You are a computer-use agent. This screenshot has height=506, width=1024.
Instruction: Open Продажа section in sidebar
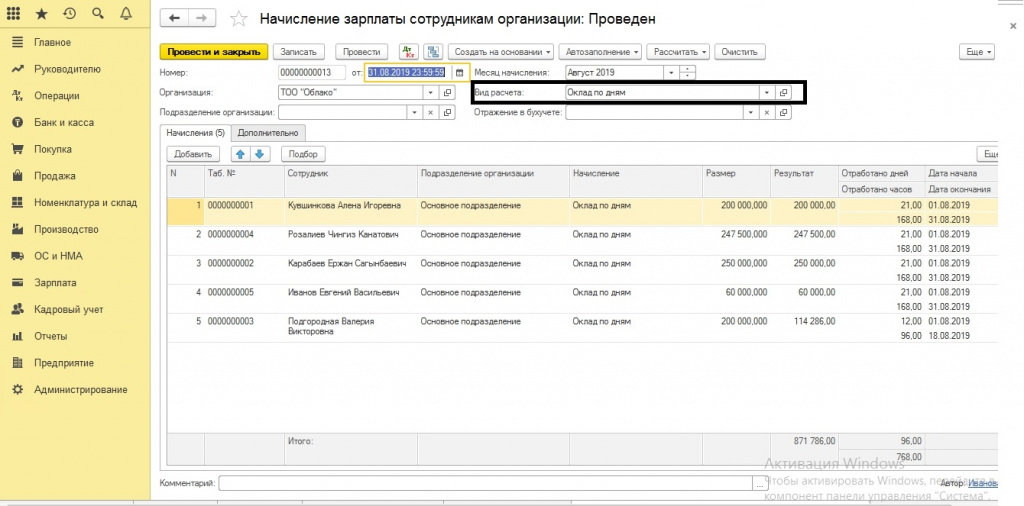point(54,176)
